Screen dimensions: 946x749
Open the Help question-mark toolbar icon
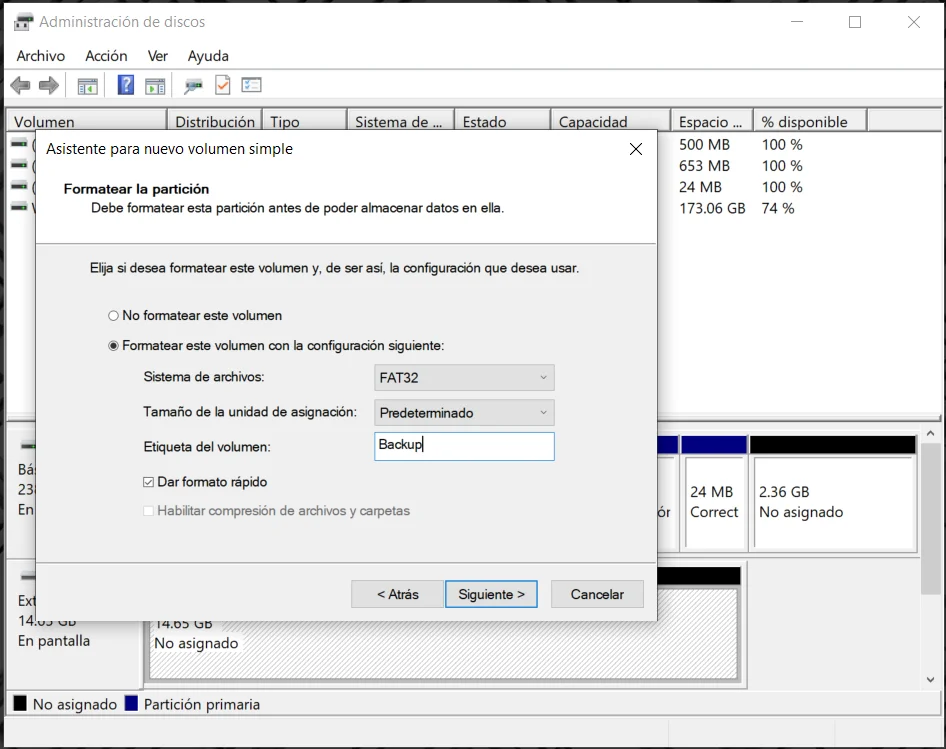[125, 85]
